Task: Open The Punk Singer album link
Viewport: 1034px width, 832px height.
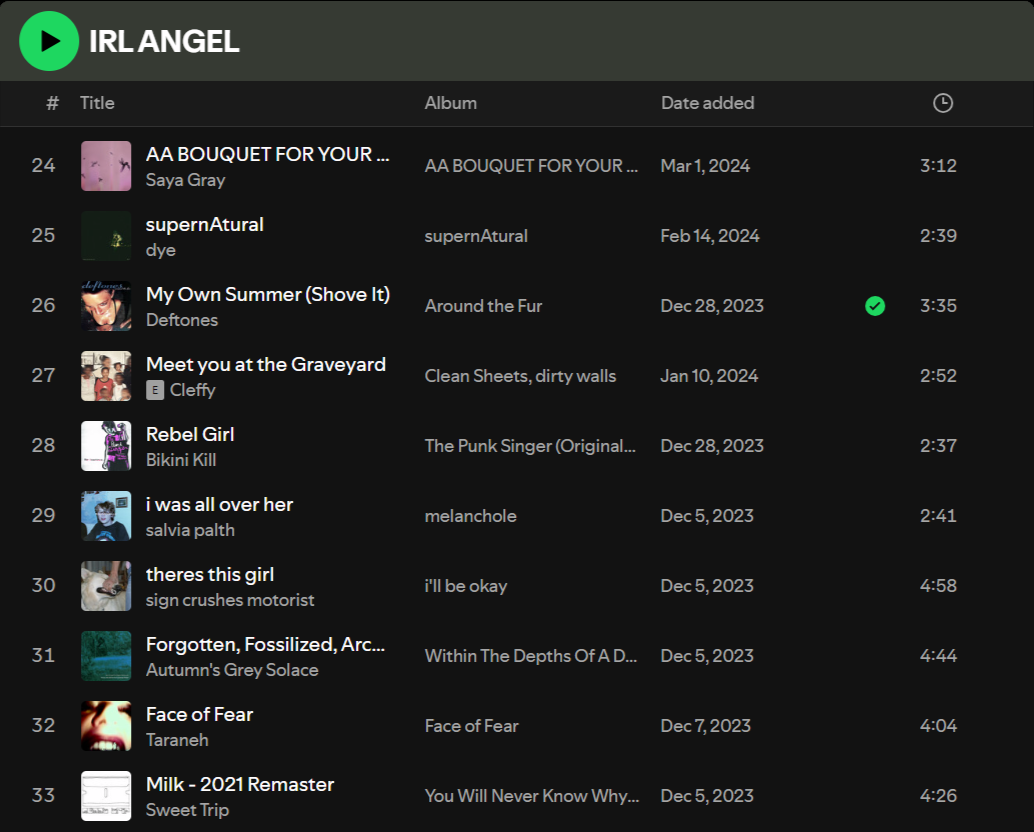Action: (530, 446)
